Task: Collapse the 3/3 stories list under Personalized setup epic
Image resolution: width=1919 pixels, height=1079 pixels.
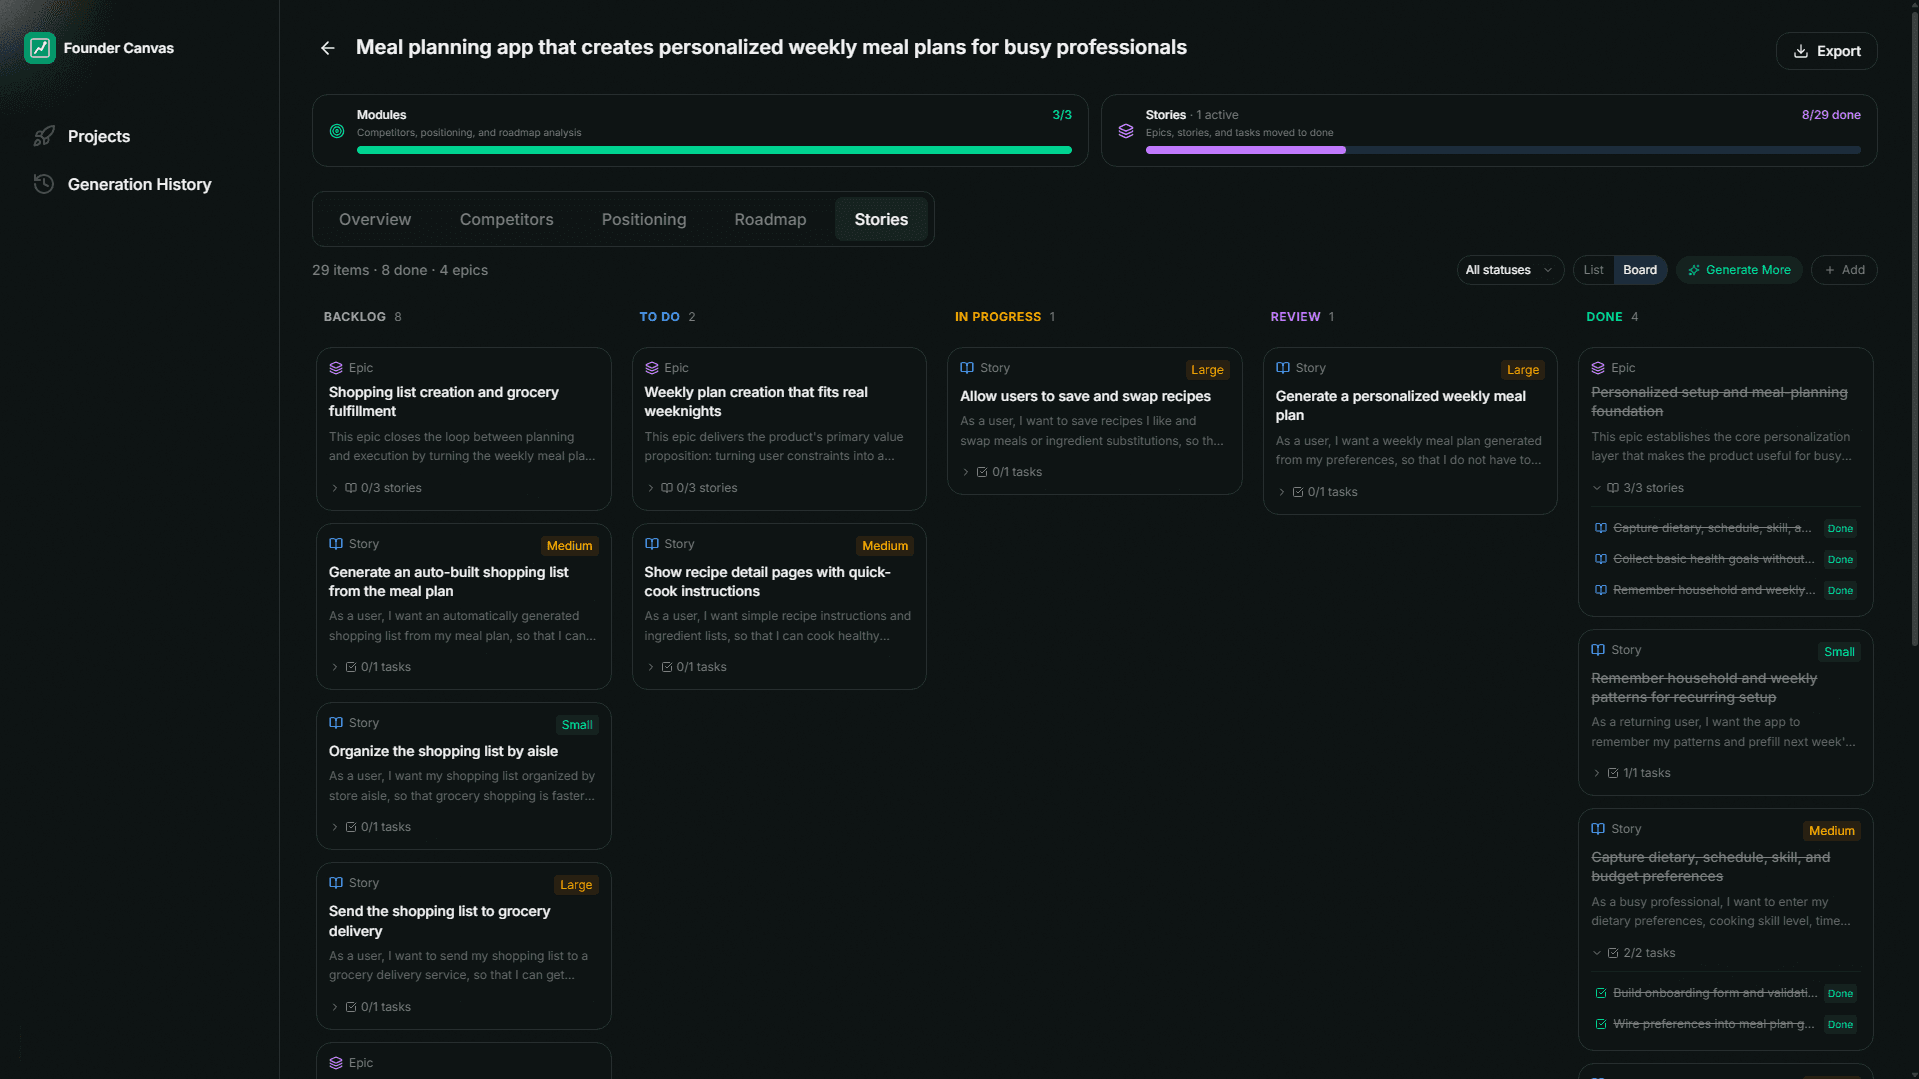Action: pos(1596,488)
